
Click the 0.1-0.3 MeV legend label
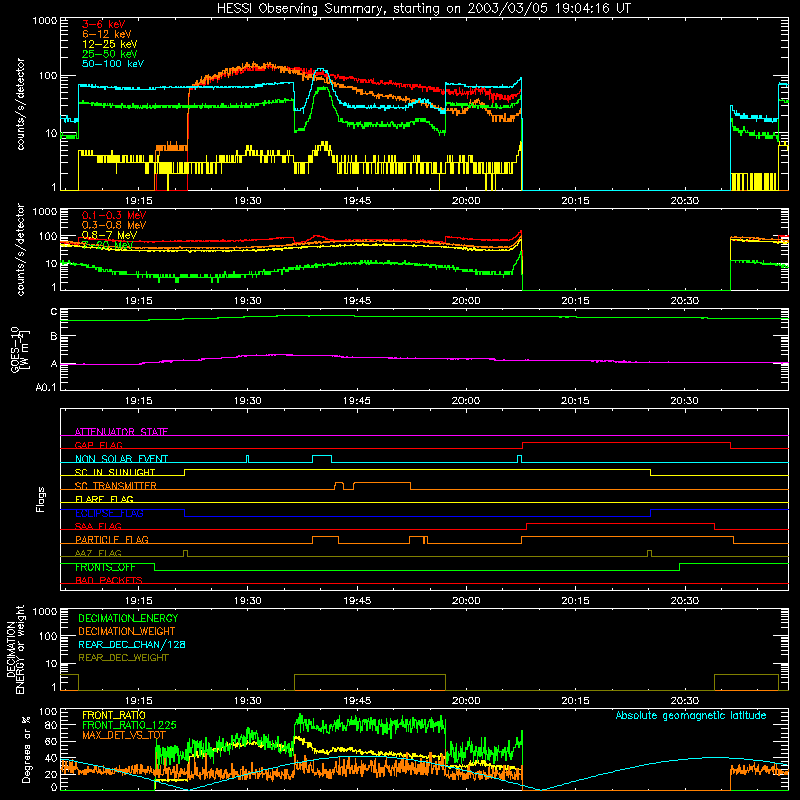[114, 215]
